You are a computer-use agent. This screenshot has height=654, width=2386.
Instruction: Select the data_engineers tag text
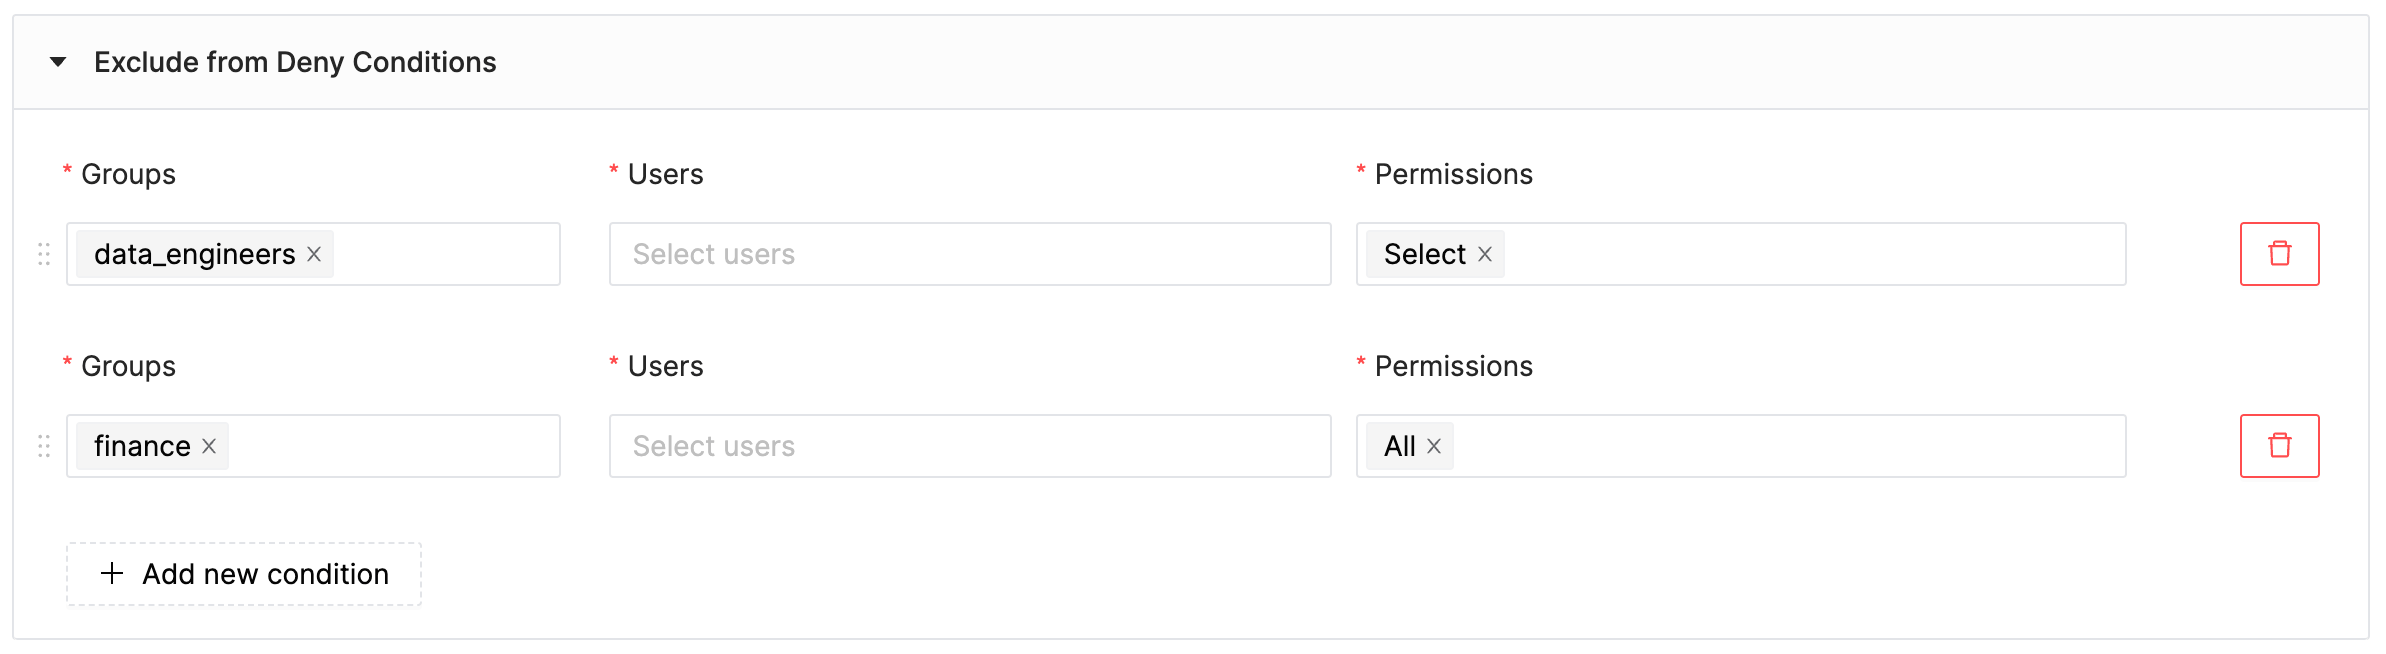[x=195, y=254]
